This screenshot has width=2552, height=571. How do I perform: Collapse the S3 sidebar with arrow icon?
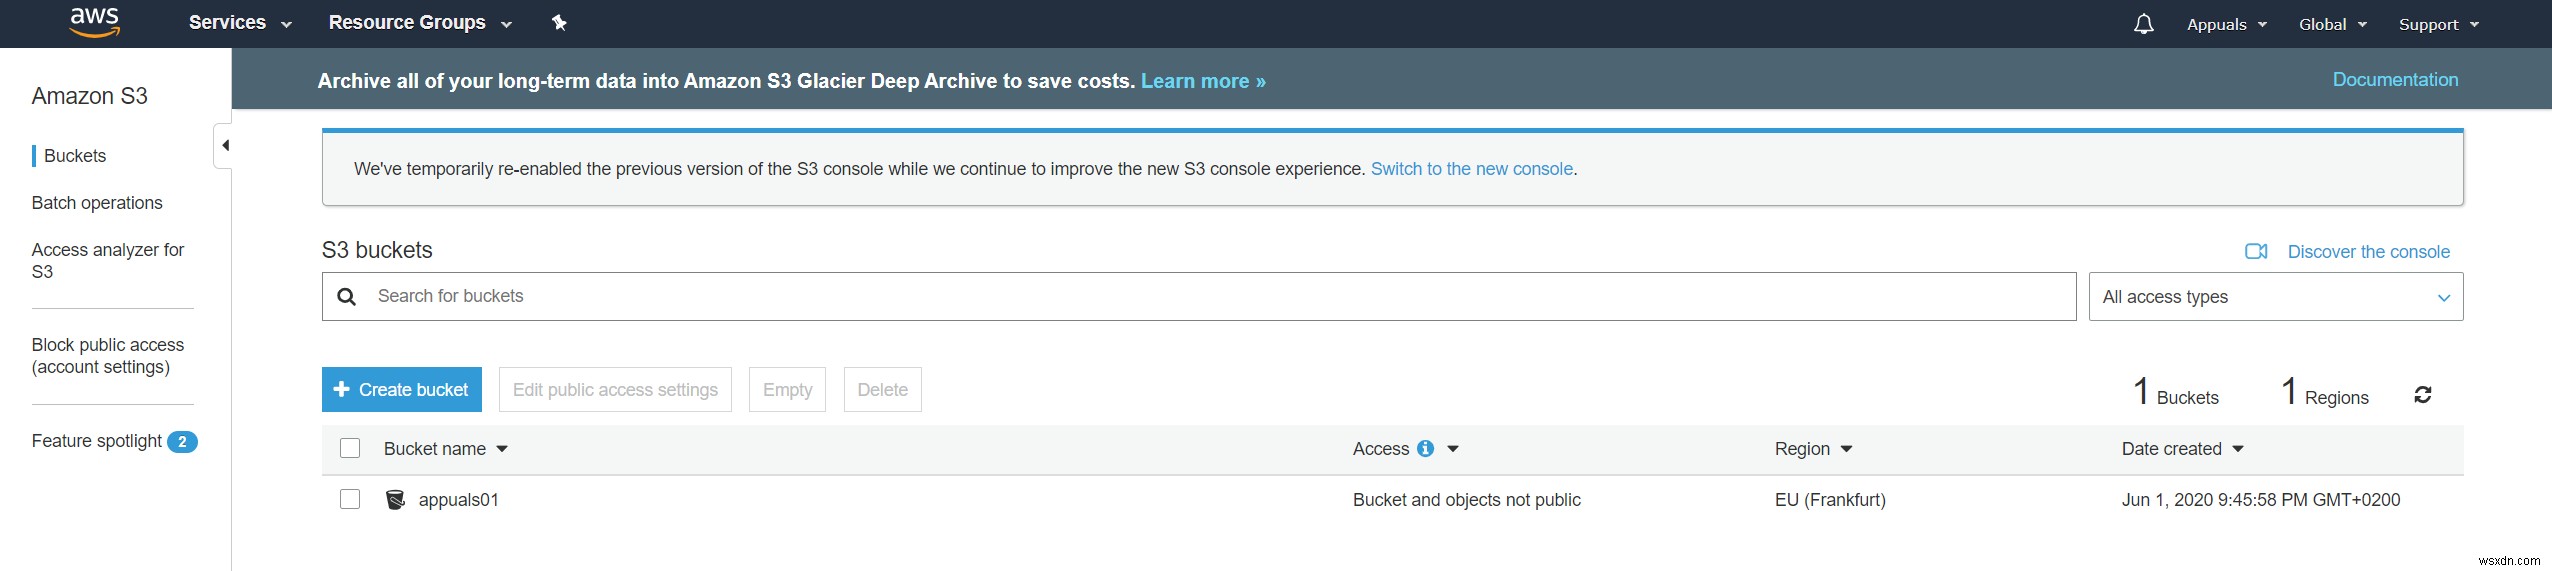click(224, 146)
